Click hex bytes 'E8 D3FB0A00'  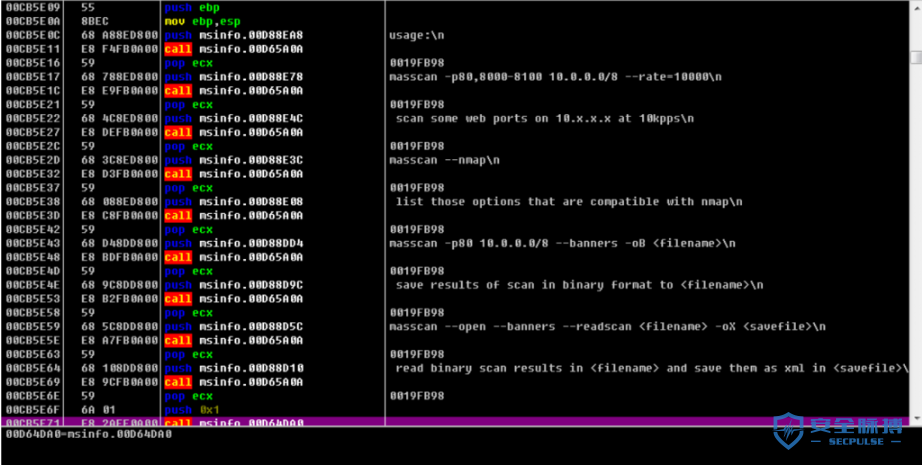[x=120, y=174]
